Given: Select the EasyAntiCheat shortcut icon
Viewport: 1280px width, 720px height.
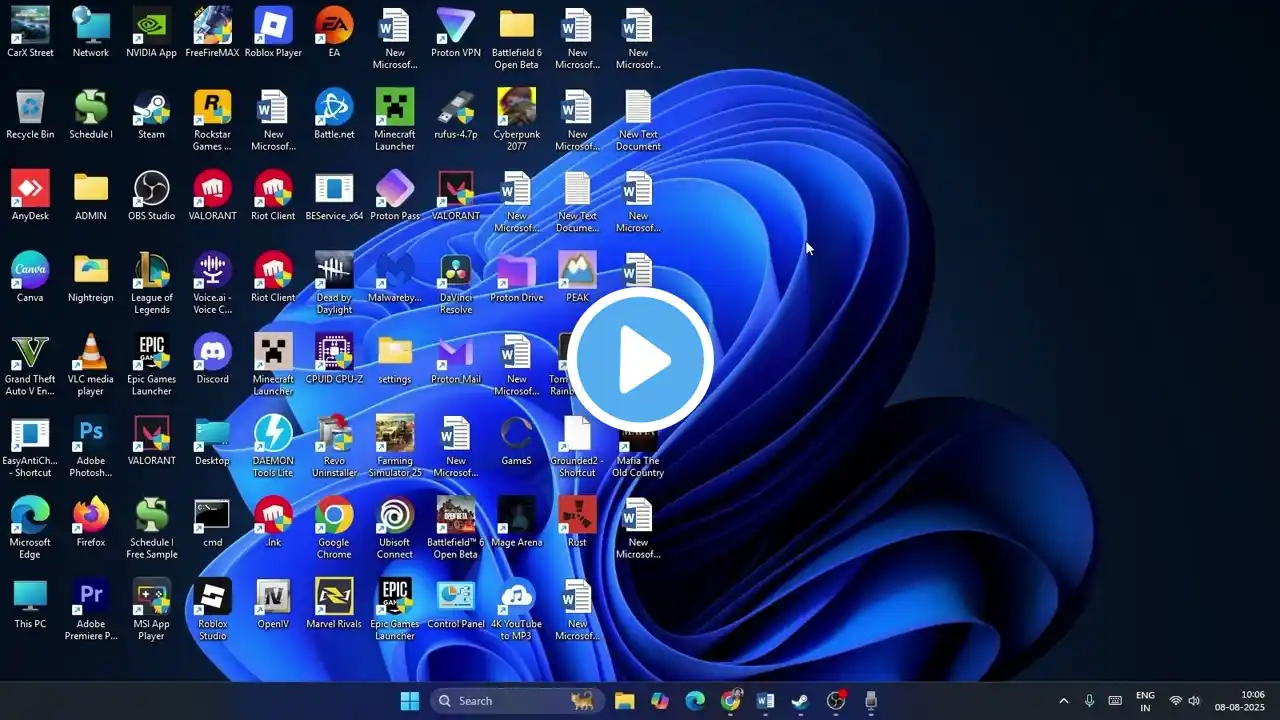Looking at the screenshot, I should point(30,446).
